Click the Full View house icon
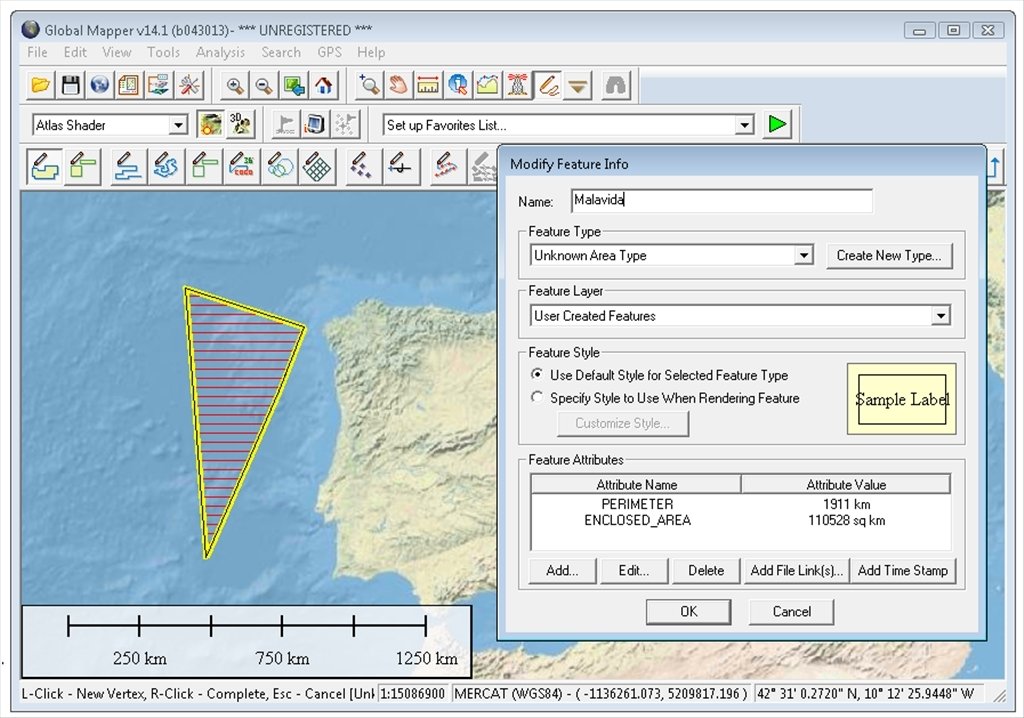Viewport: 1024px width, 718px height. pyautogui.click(x=323, y=85)
